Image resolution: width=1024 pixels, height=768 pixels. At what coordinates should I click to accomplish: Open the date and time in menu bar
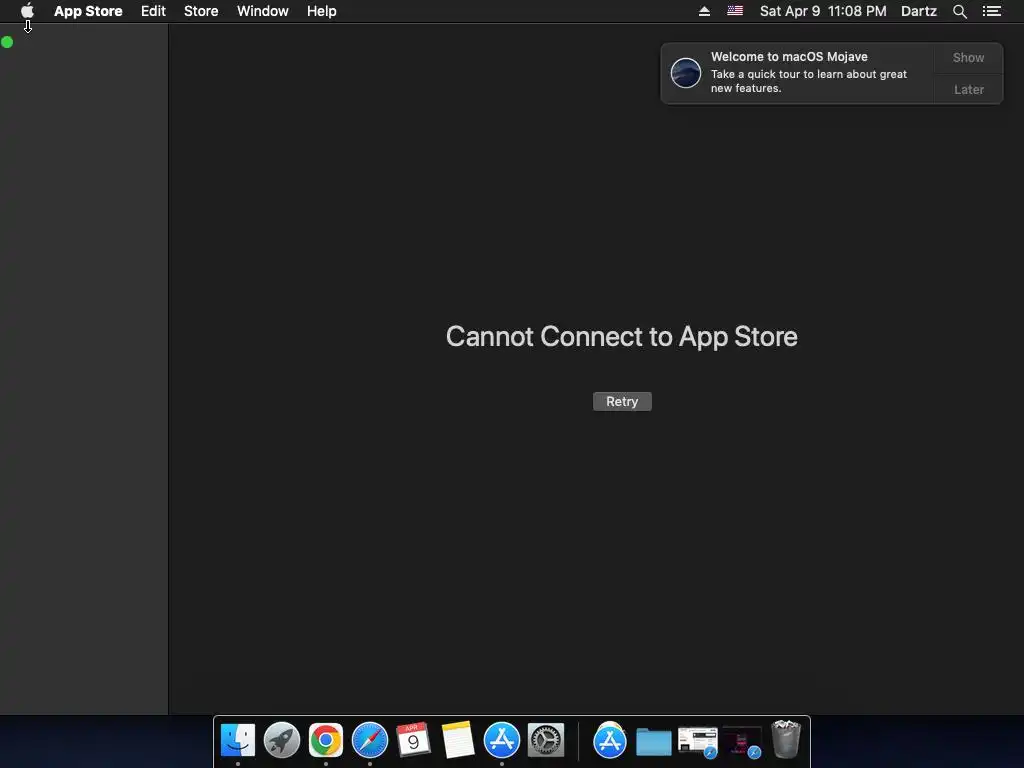click(x=823, y=11)
